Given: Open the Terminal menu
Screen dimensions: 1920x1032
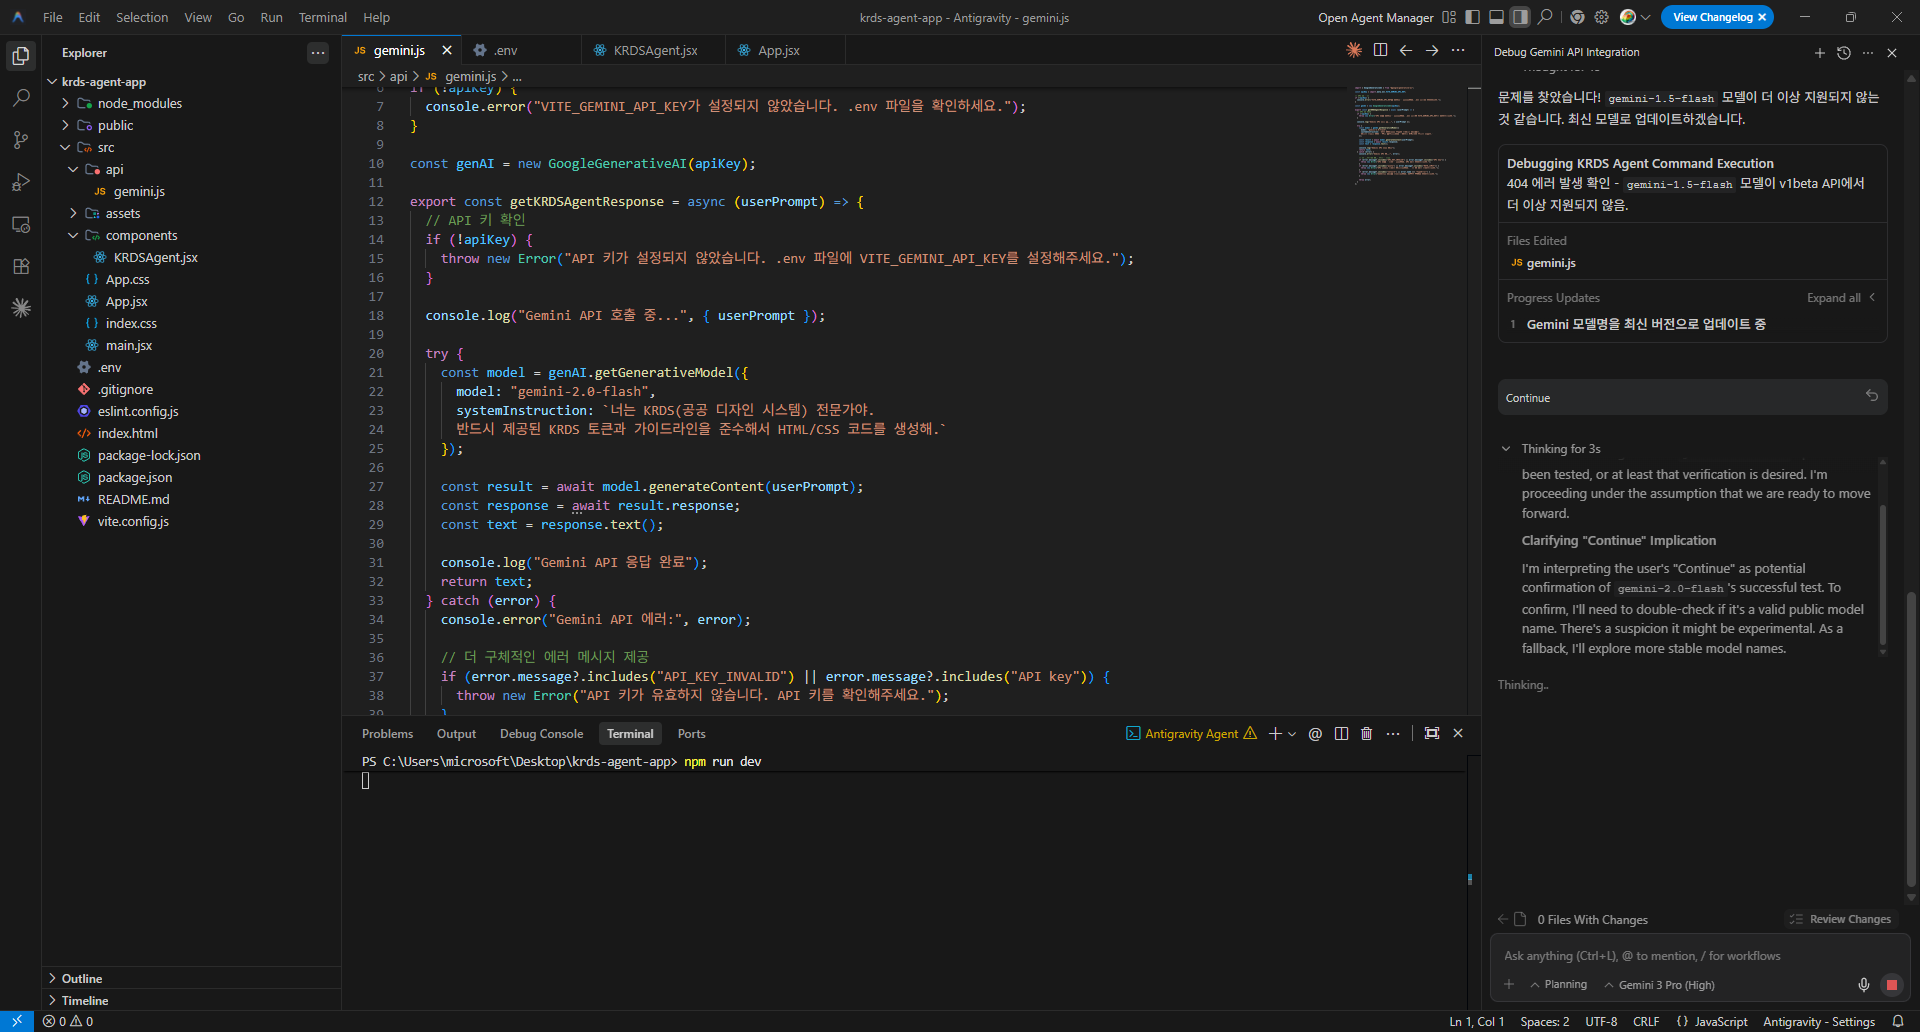Looking at the screenshot, I should pyautogui.click(x=322, y=17).
